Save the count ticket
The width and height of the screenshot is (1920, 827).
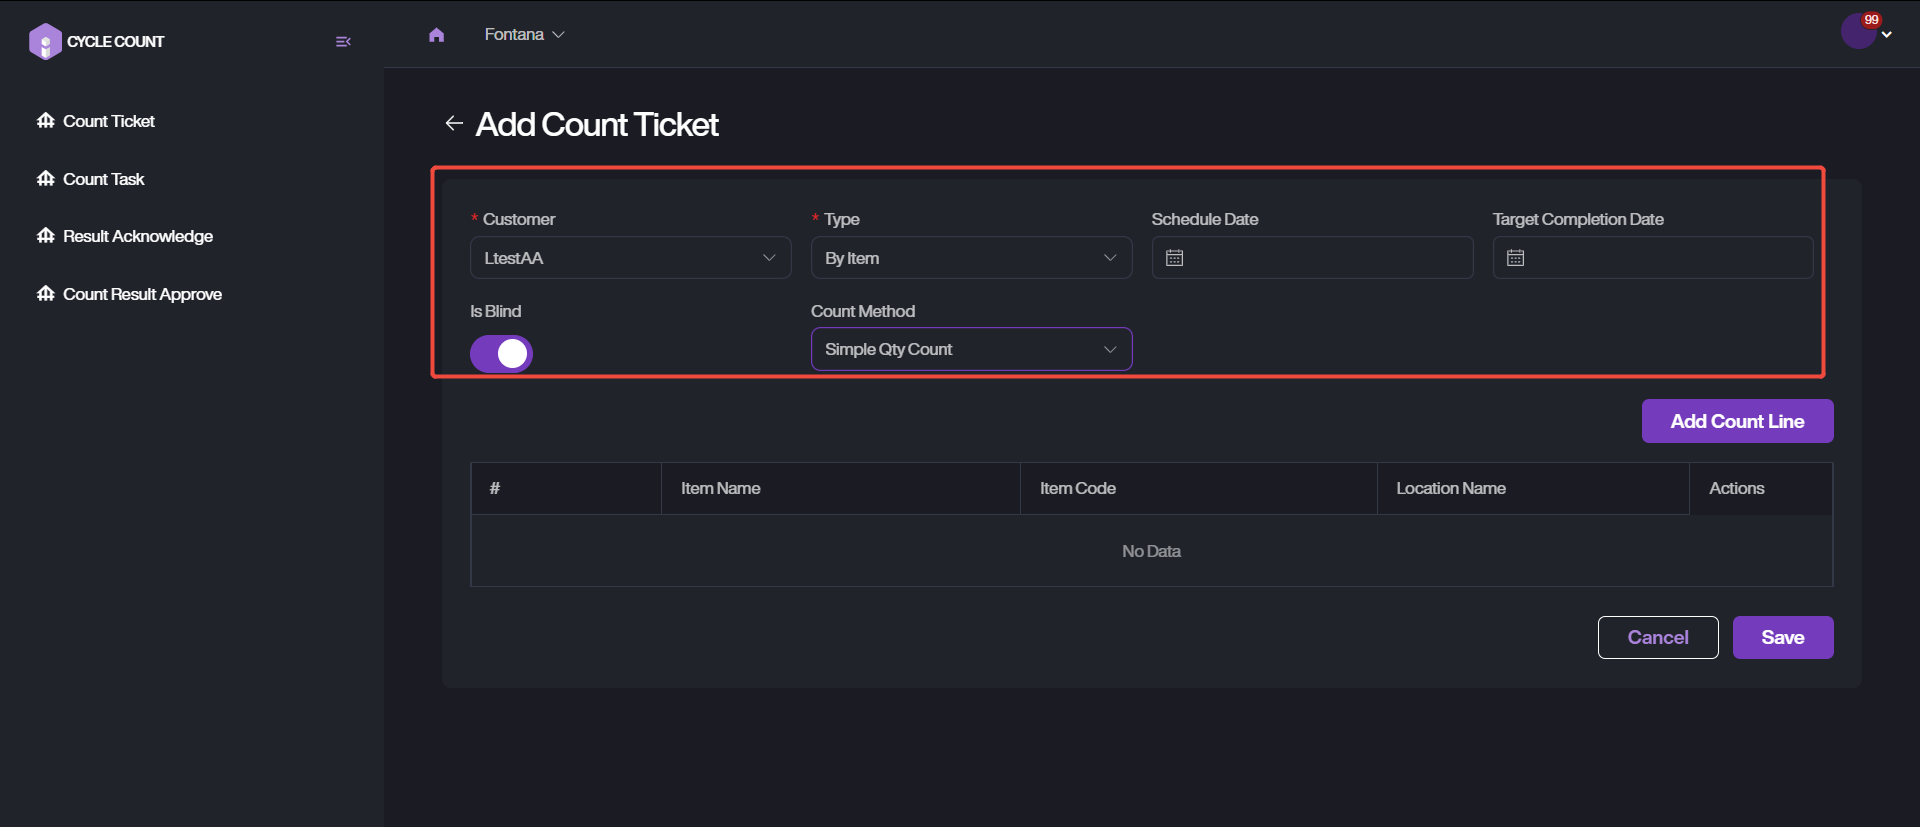(1782, 637)
